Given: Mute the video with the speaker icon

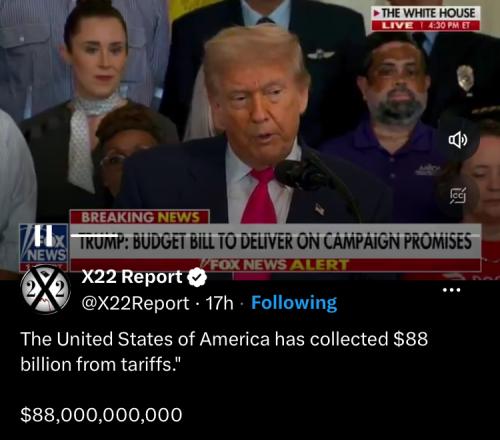Looking at the screenshot, I should 458,140.
